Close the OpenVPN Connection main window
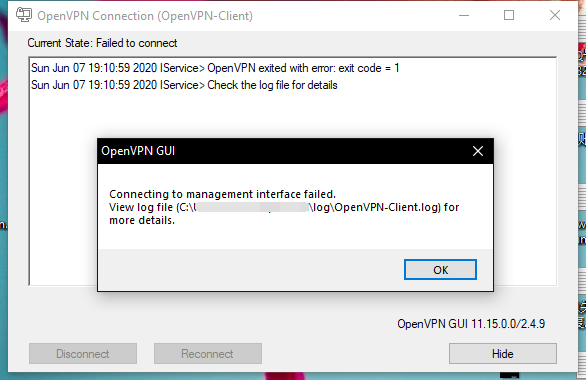Image resolution: width=586 pixels, height=380 pixels. click(x=555, y=15)
